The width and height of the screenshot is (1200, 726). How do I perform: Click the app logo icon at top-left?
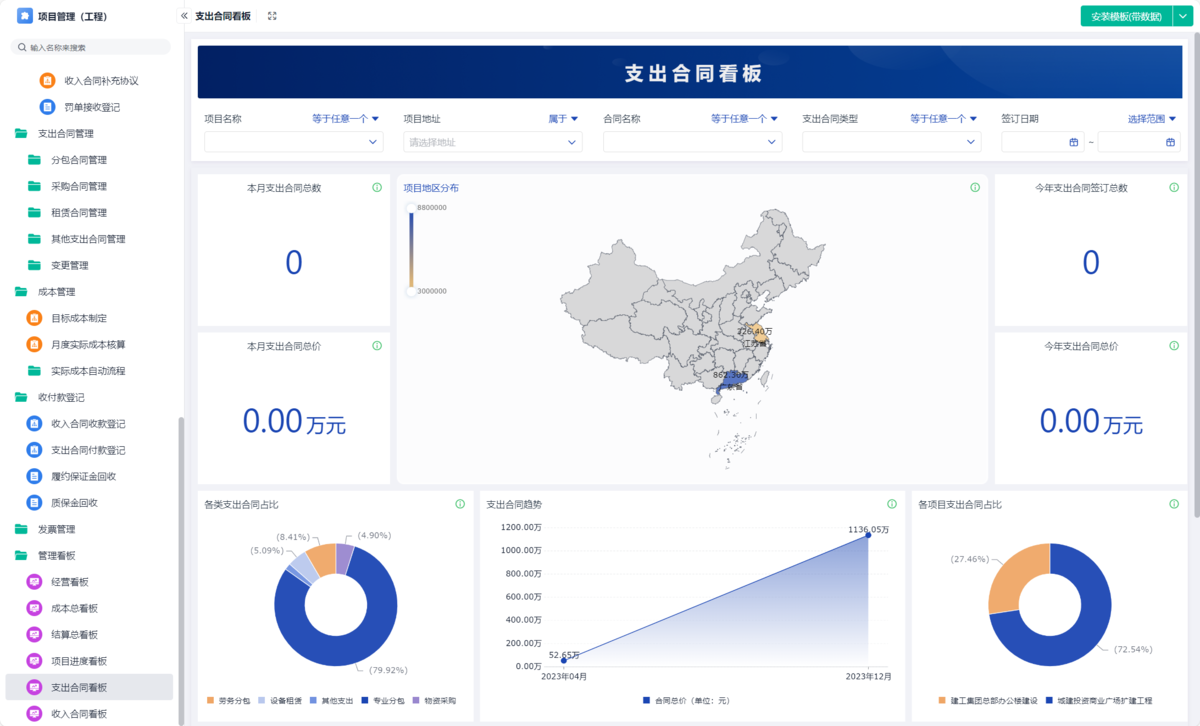25,16
